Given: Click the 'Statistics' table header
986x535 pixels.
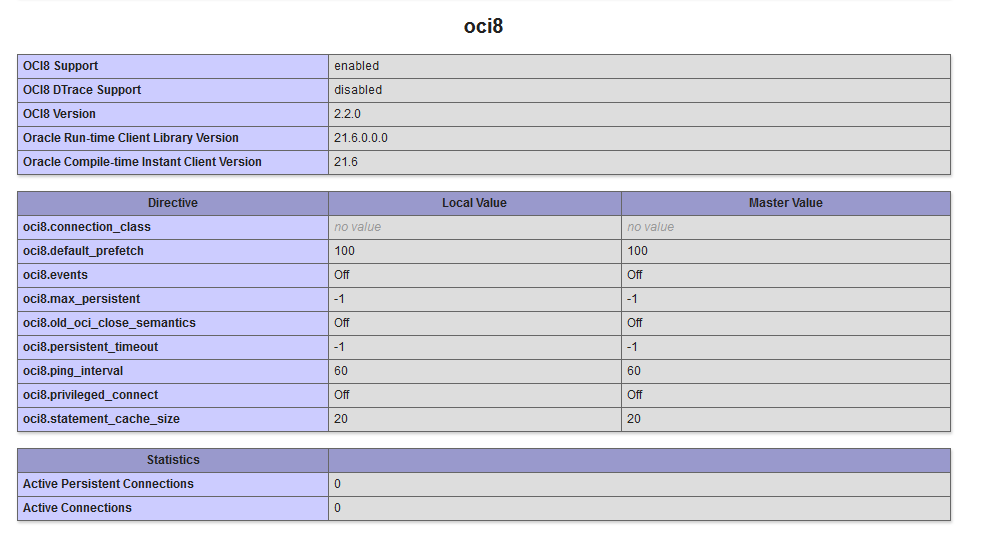Looking at the screenshot, I should pyautogui.click(x=173, y=460).
